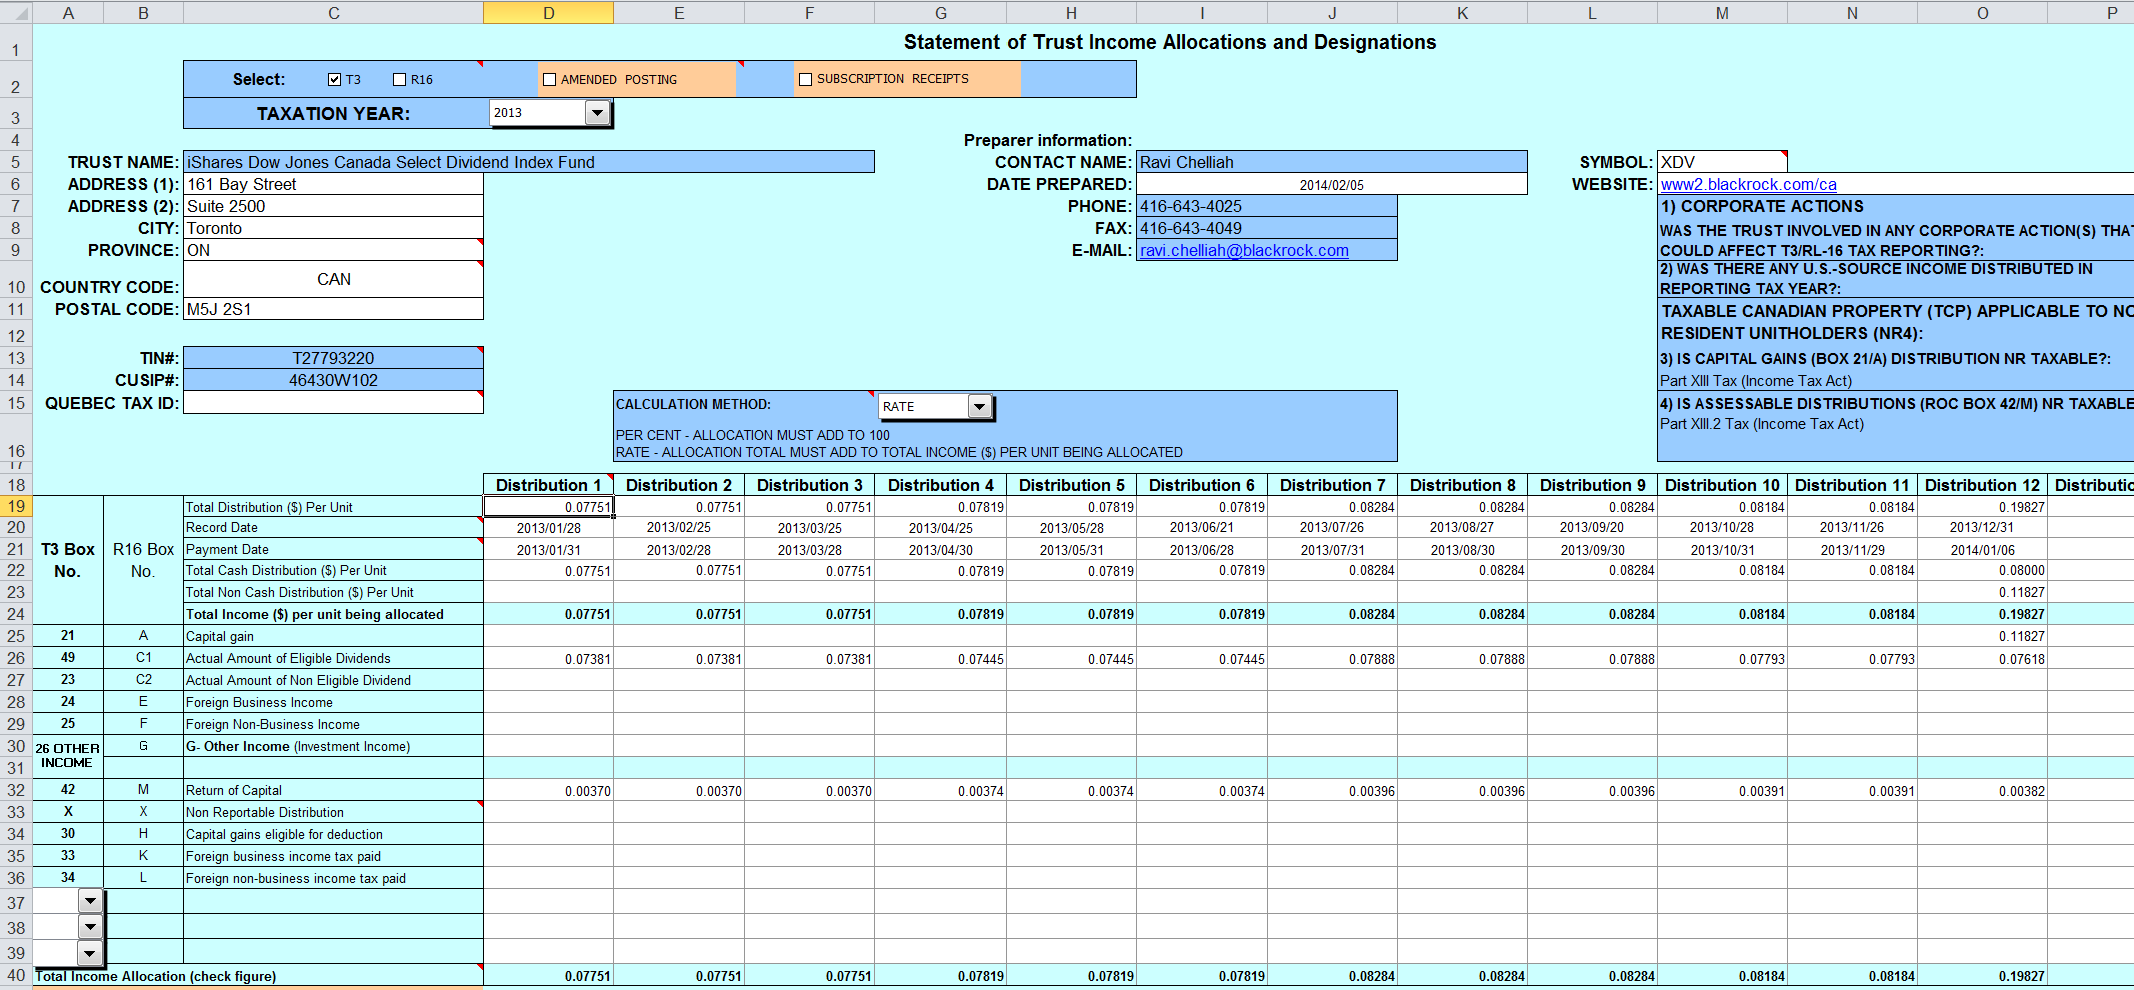Click the Statement of Trust Income title
The height and width of the screenshot is (990, 2134).
point(1170,42)
